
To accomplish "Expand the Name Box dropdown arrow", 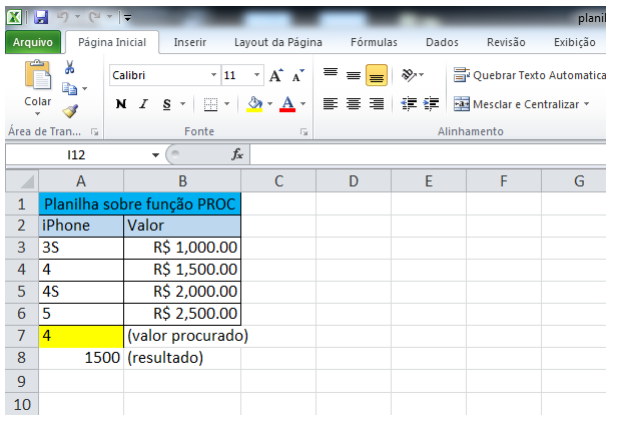I will [x=155, y=155].
